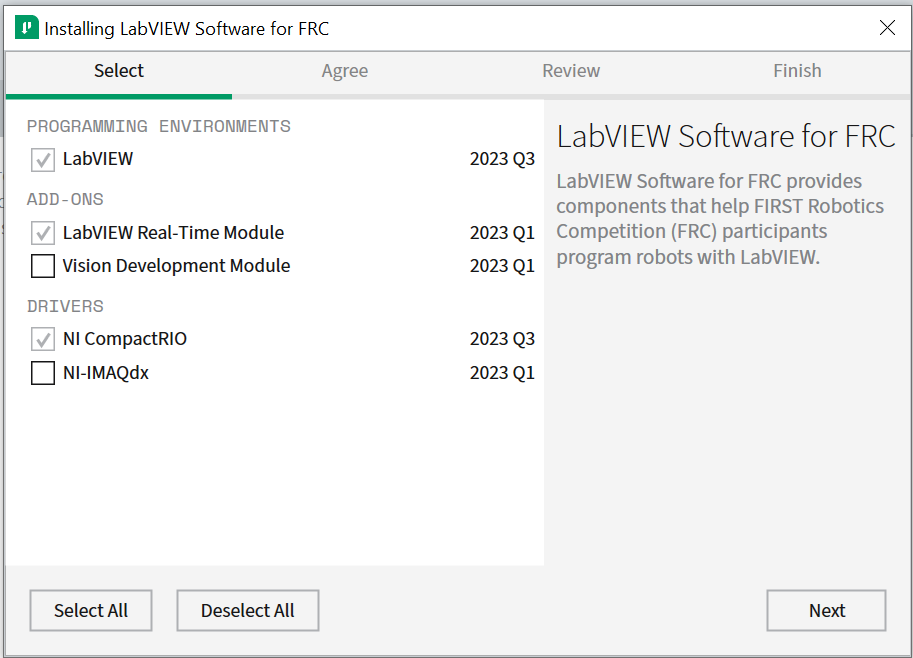Switch to the Finish tab
The image size is (913, 658).
[x=797, y=71]
